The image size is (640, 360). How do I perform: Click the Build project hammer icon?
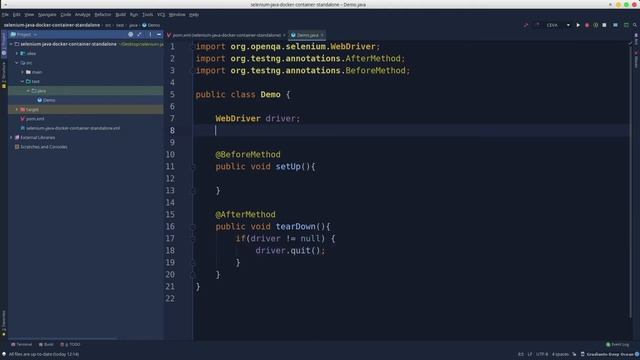point(526,25)
